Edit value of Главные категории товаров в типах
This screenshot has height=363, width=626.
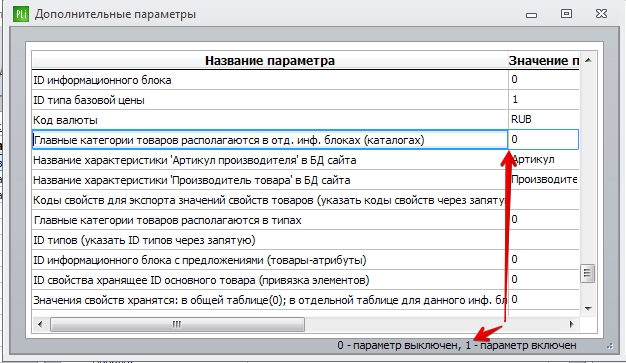coord(543,220)
